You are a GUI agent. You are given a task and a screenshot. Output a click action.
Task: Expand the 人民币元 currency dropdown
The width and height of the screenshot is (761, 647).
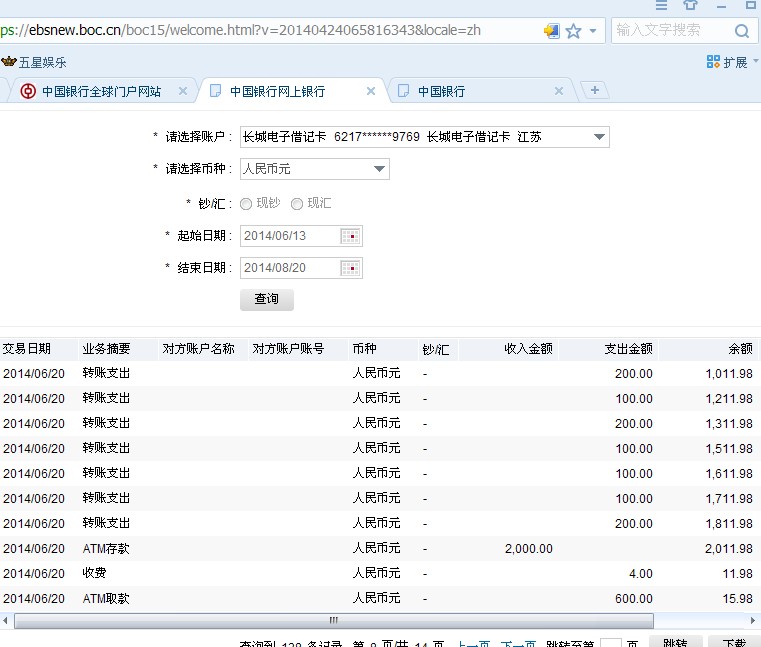[379, 169]
